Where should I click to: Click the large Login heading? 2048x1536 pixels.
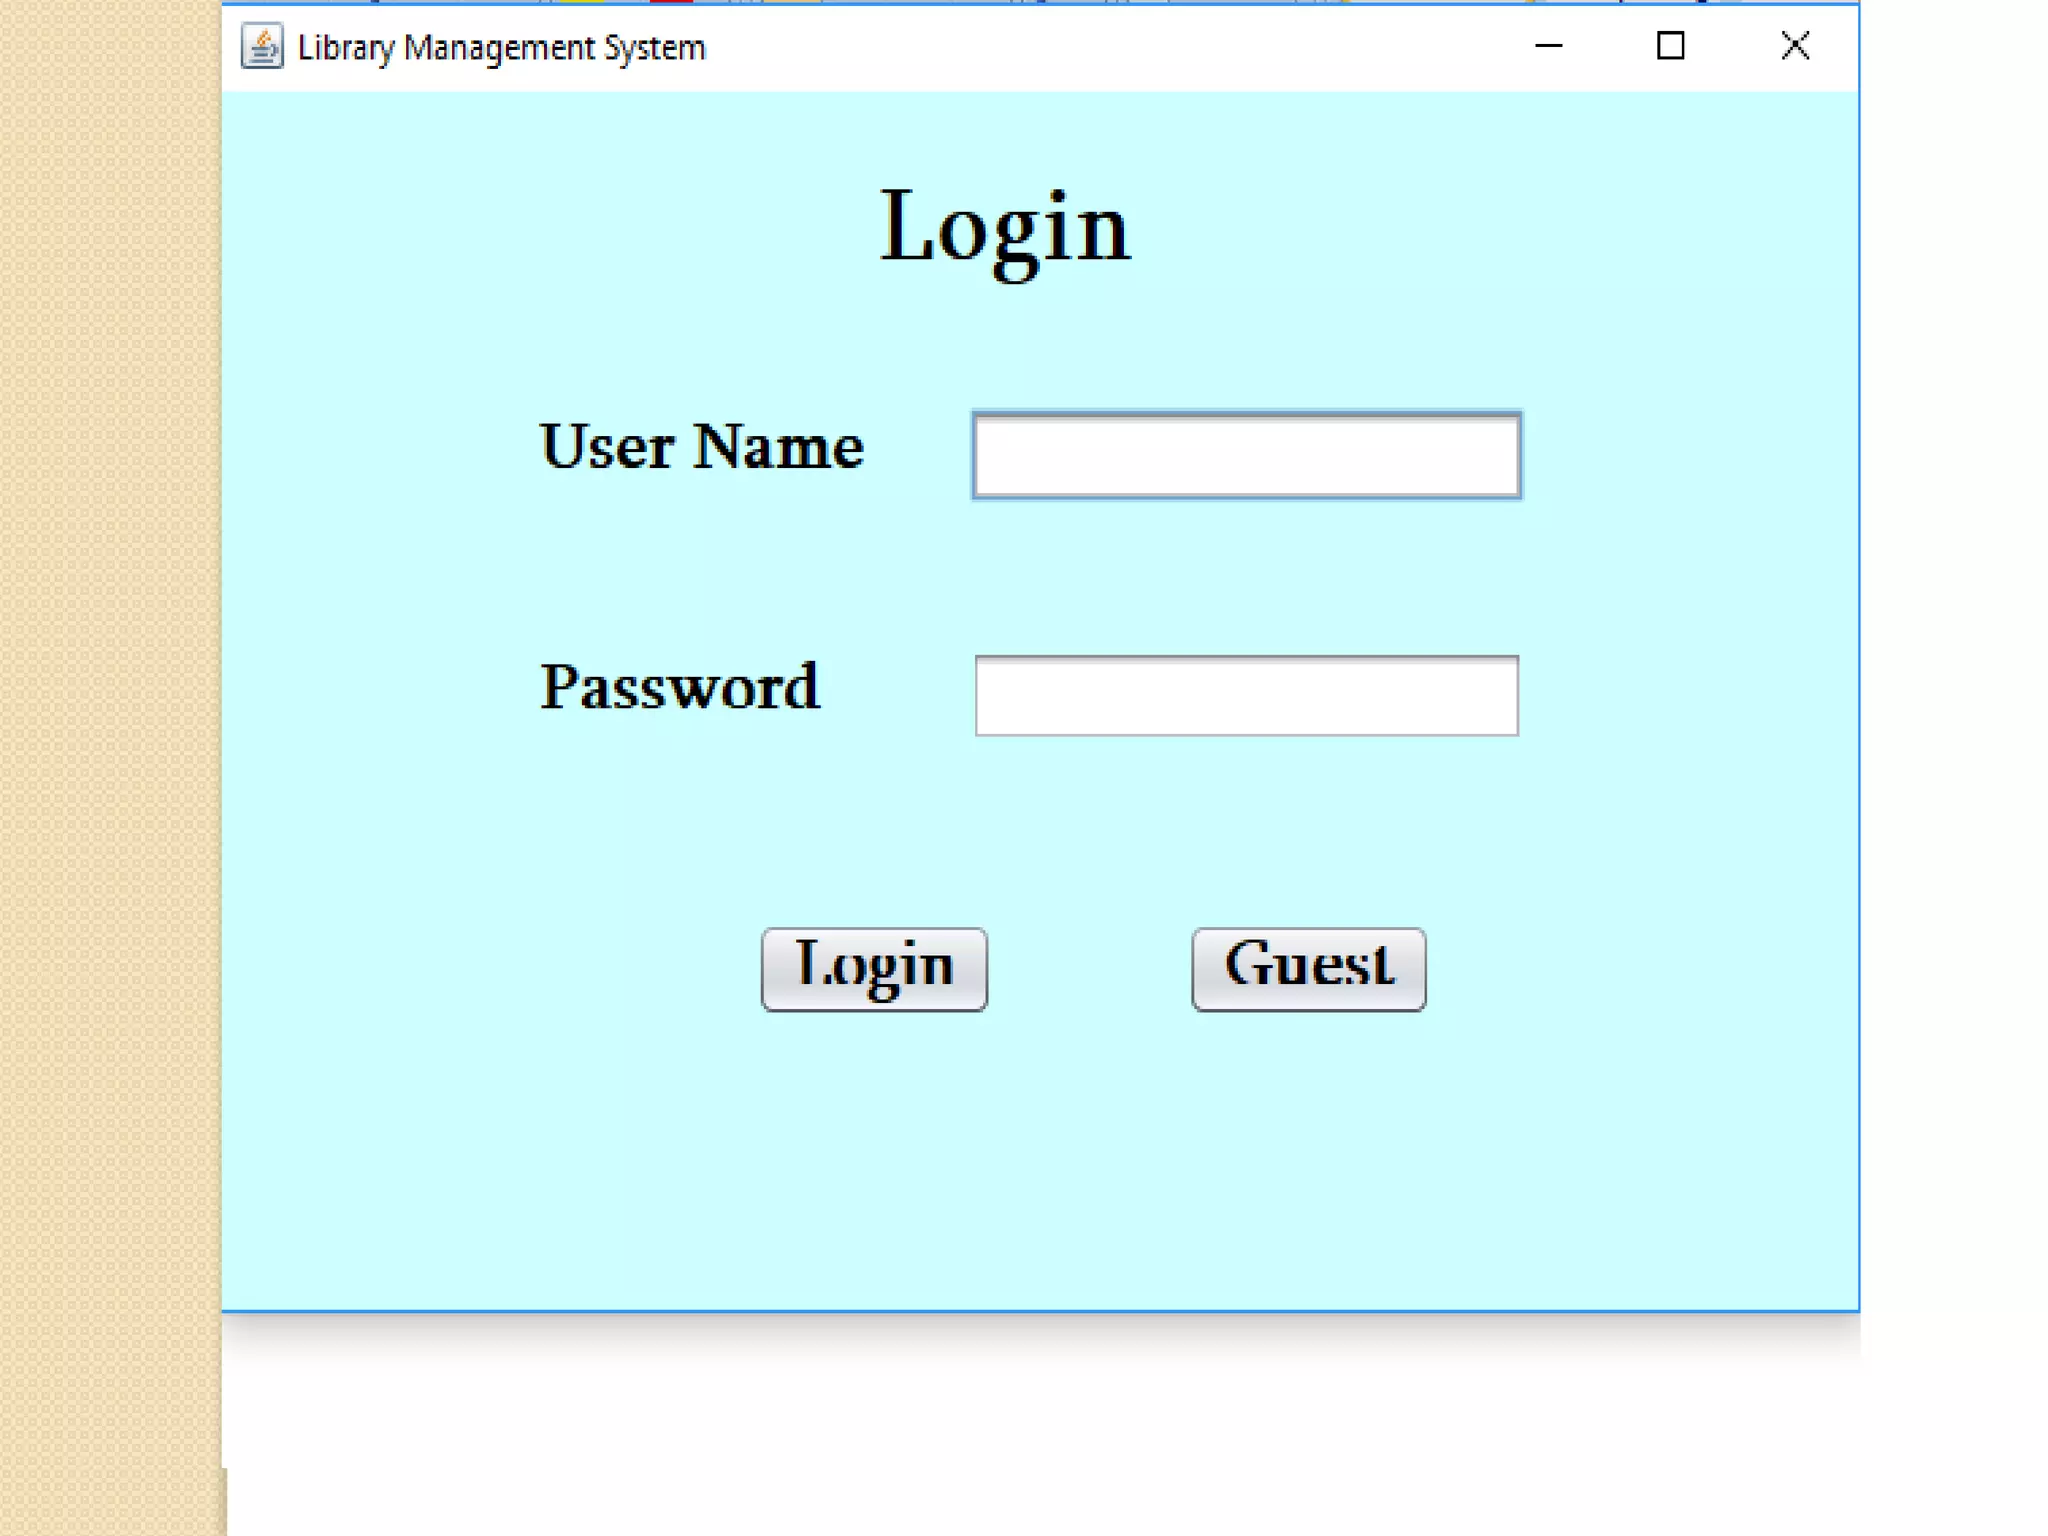click(x=1005, y=228)
